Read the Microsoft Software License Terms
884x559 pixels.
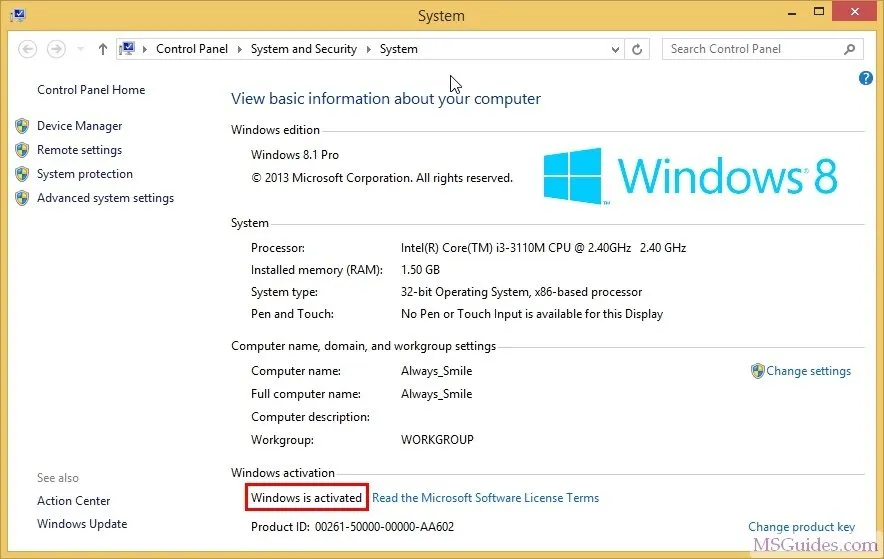pyautogui.click(x=485, y=498)
